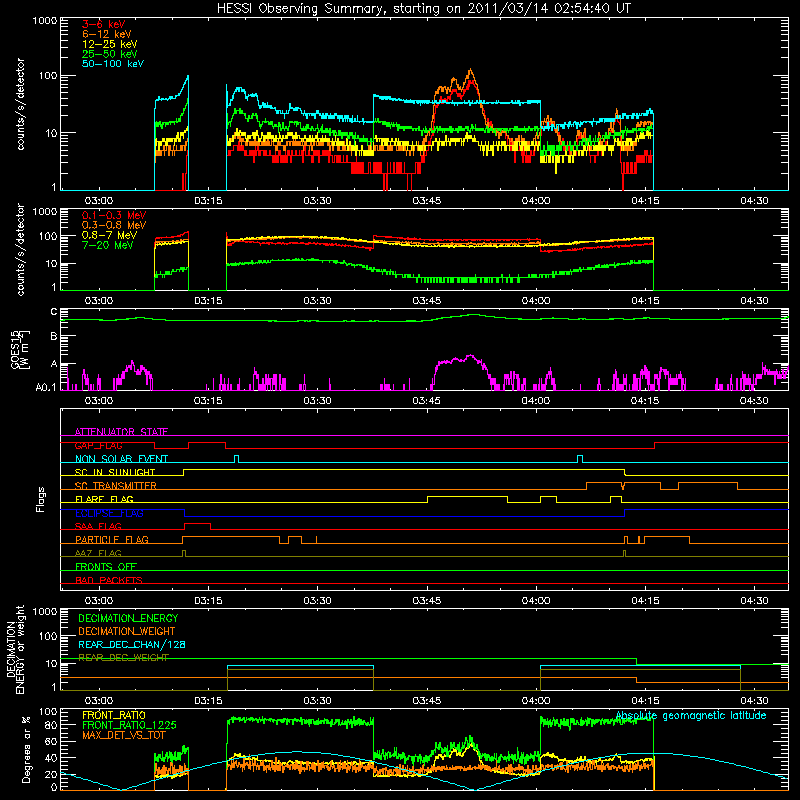Click the GAP_FLAG label
800x800 pixels.
pos(98,445)
